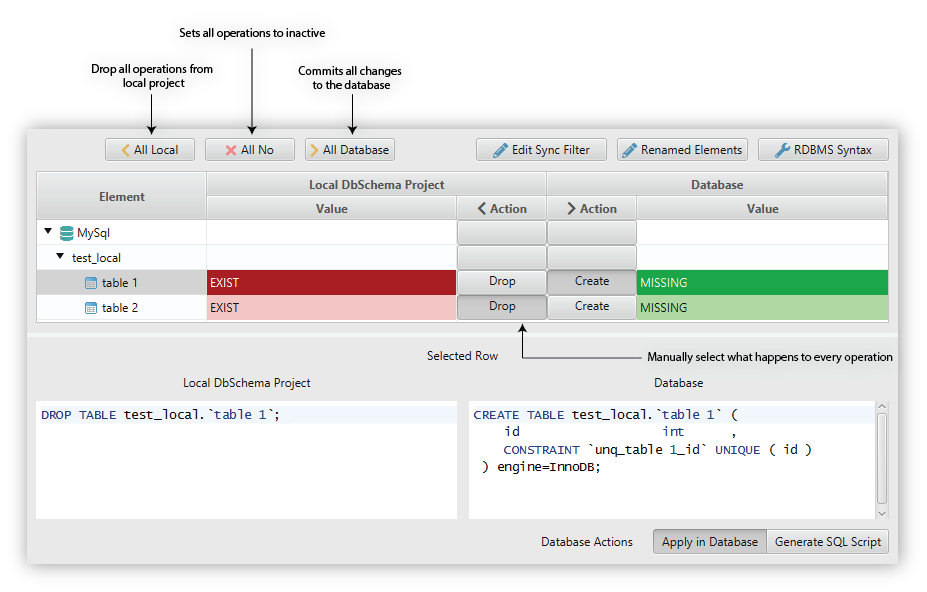Collapse the test_local schema node
Image resolution: width=927 pixels, height=592 pixels.
[x=60, y=257]
